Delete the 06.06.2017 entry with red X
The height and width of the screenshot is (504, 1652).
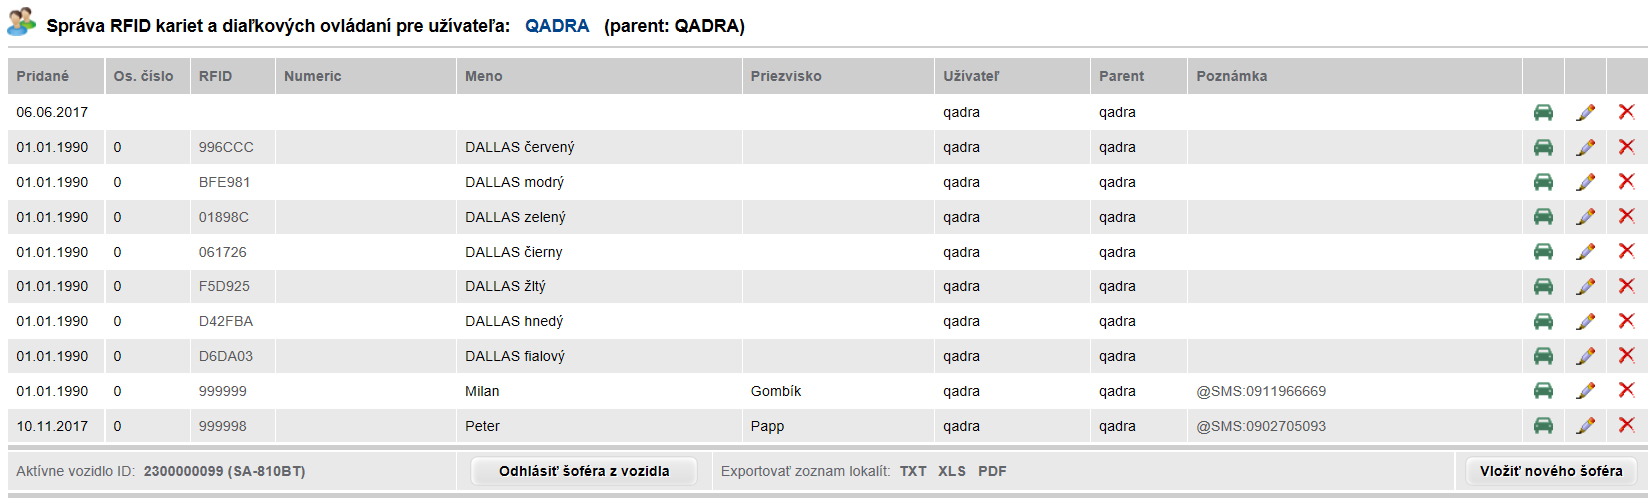1627,112
